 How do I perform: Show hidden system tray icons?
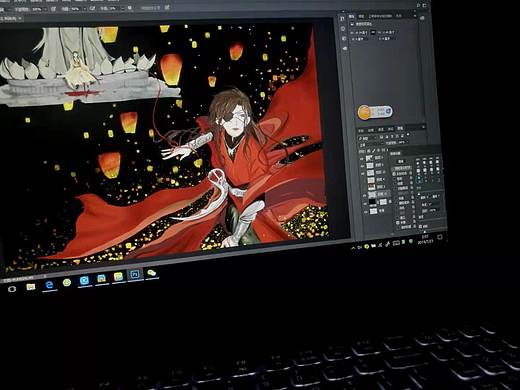pyautogui.click(x=353, y=248)
